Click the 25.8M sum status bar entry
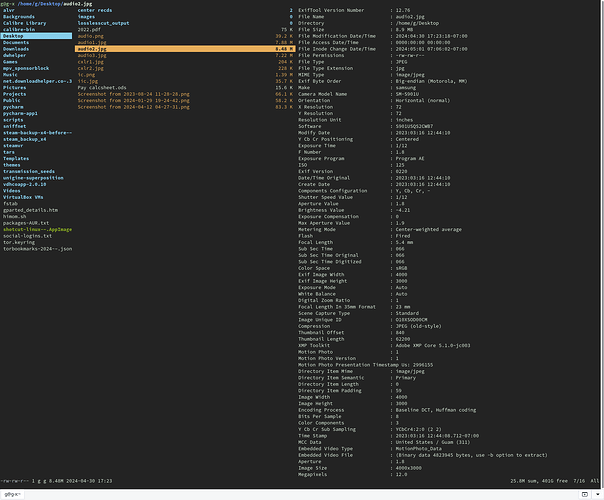The width and height of the screenshot is (604, 500). pyautogui.click(x=523, y=481)
